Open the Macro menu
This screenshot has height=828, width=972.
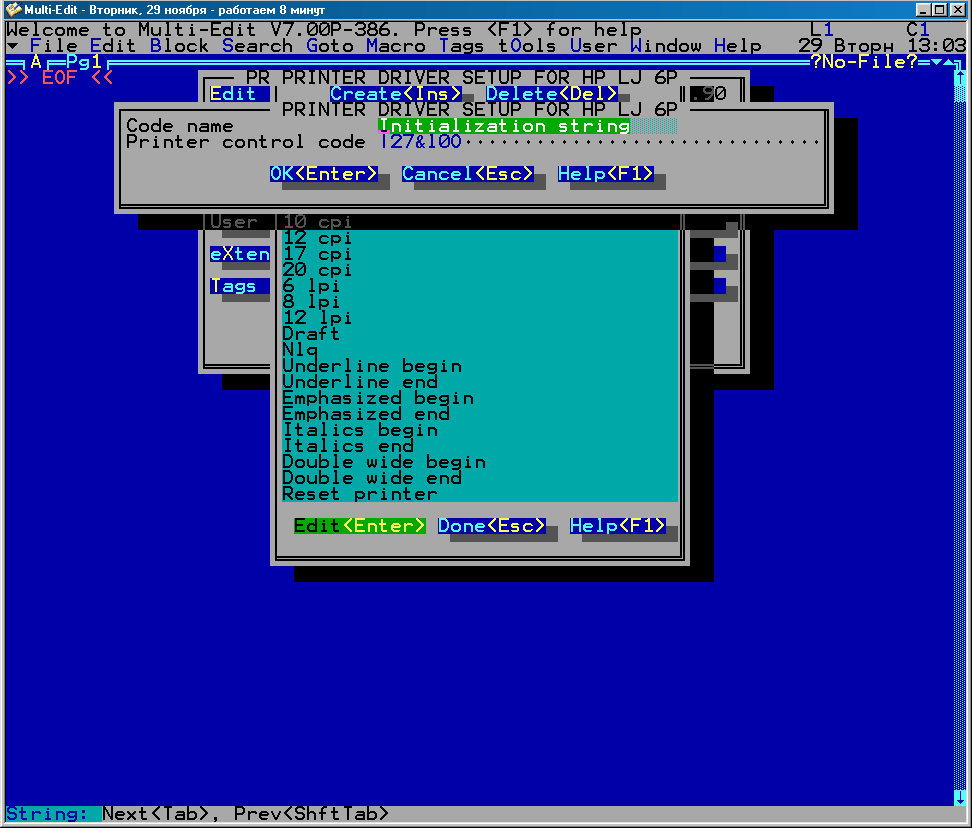point(395,46)
